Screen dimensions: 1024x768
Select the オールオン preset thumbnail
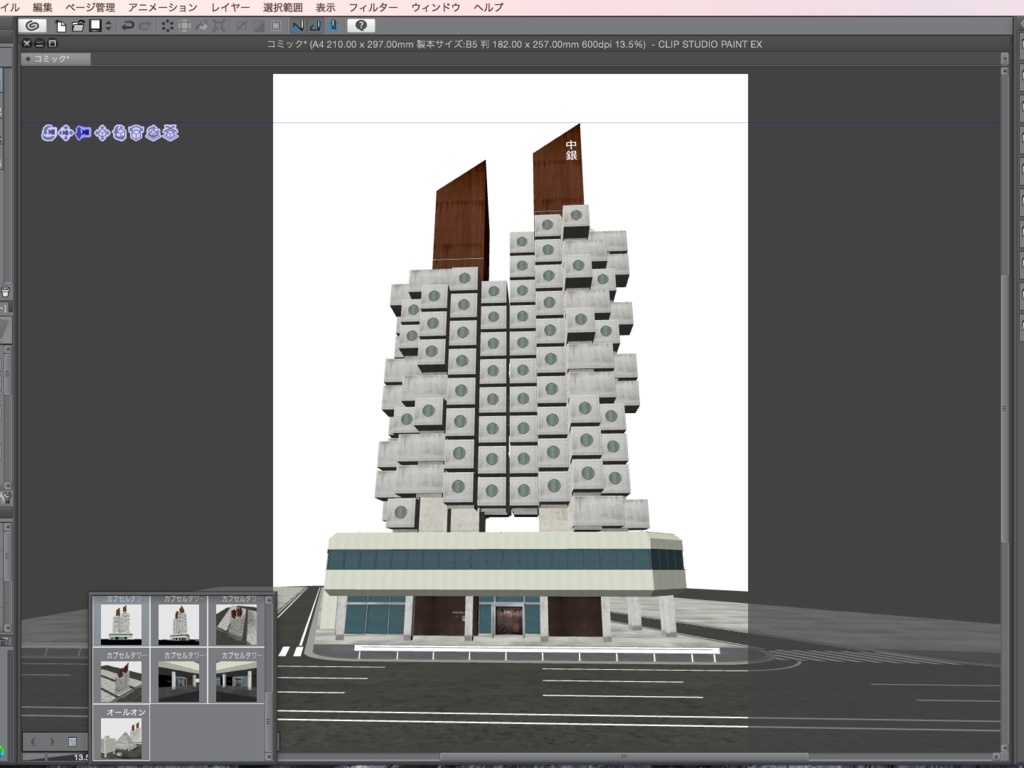click(120, 737)
